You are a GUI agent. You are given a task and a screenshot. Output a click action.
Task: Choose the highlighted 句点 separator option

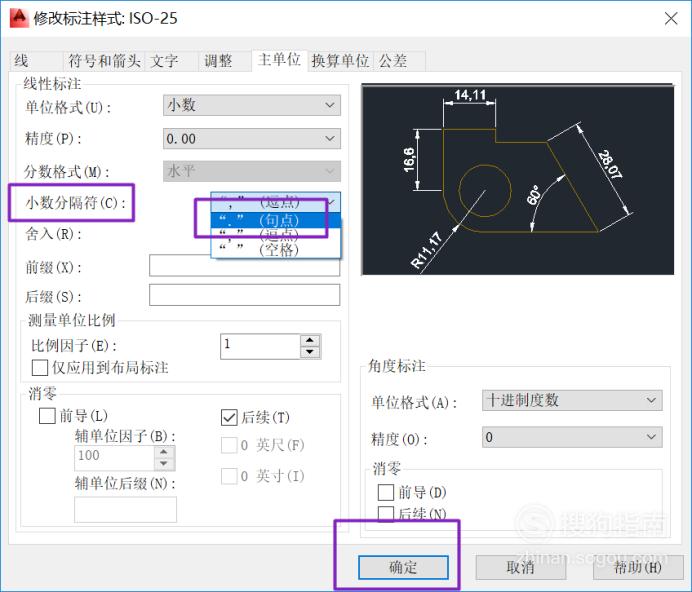[276, 220]
